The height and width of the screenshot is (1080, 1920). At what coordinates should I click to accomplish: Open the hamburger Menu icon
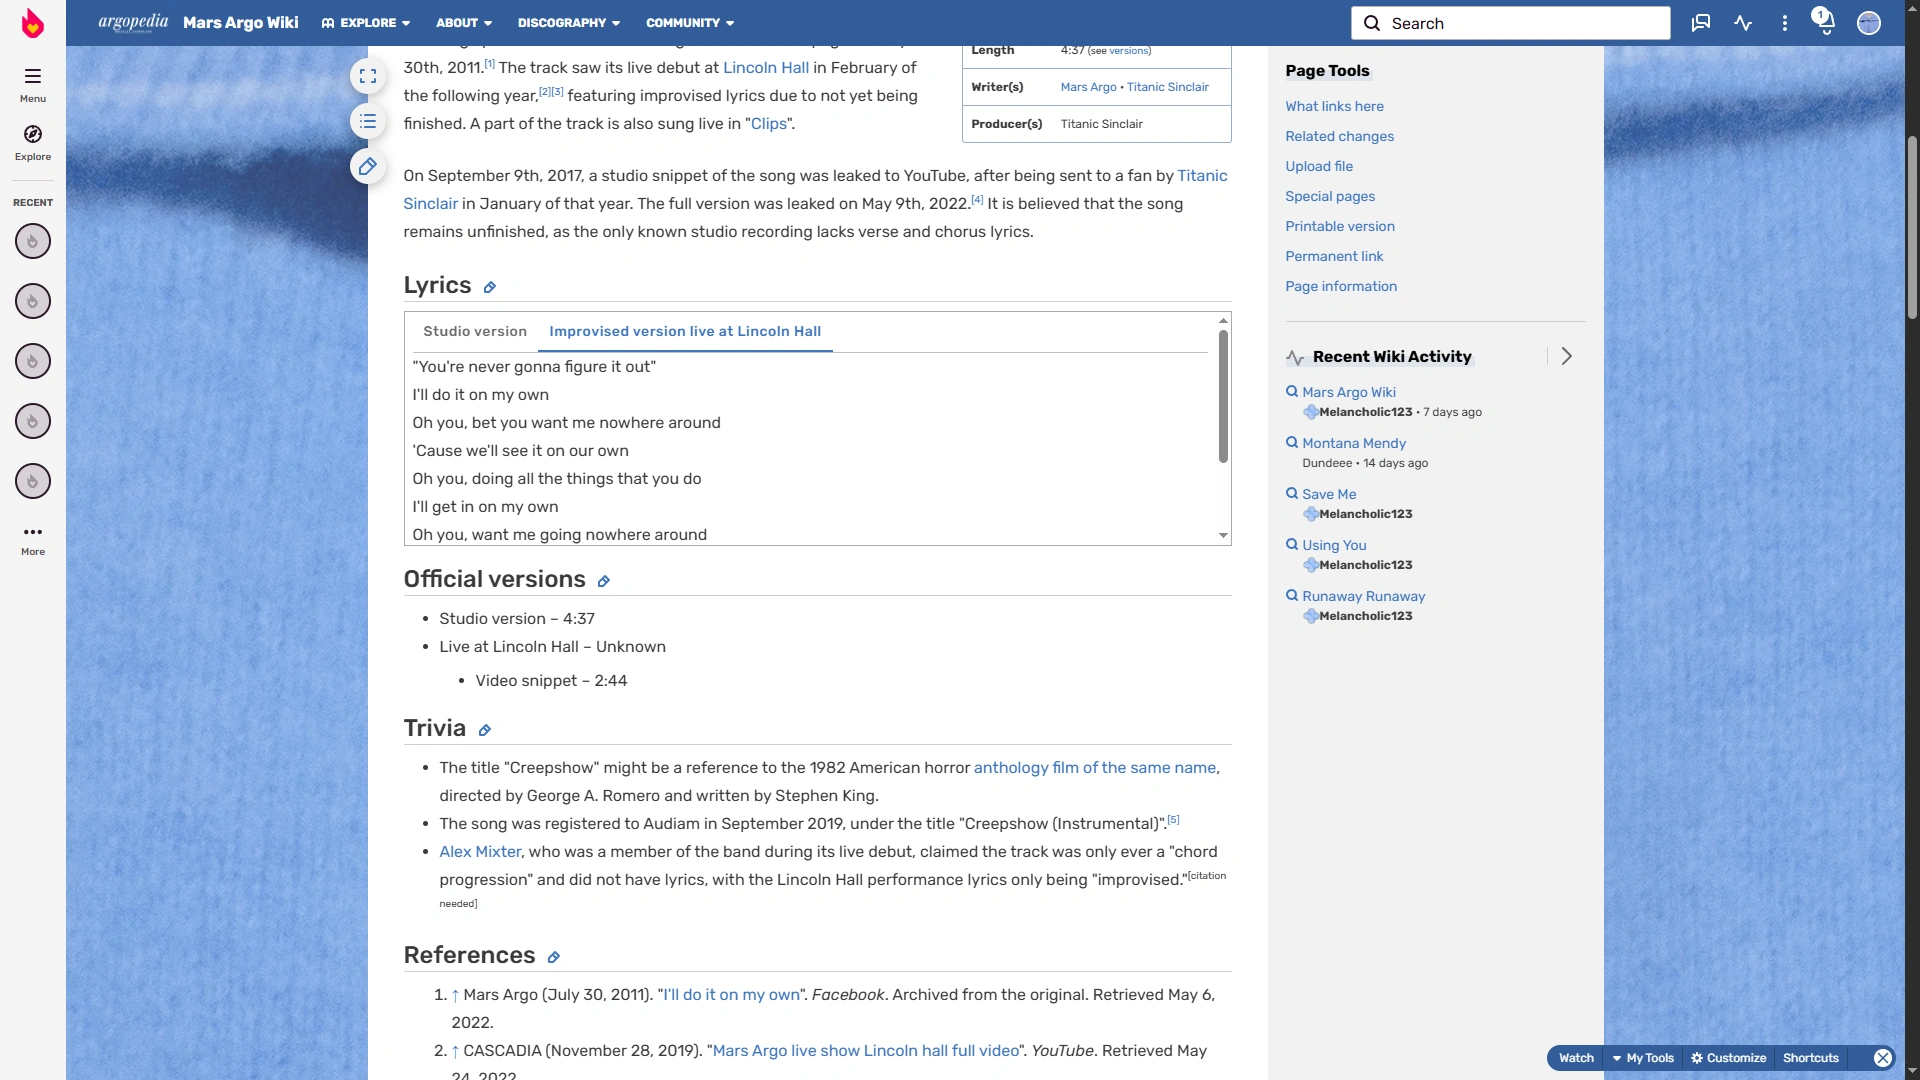(x=33, y=77)
